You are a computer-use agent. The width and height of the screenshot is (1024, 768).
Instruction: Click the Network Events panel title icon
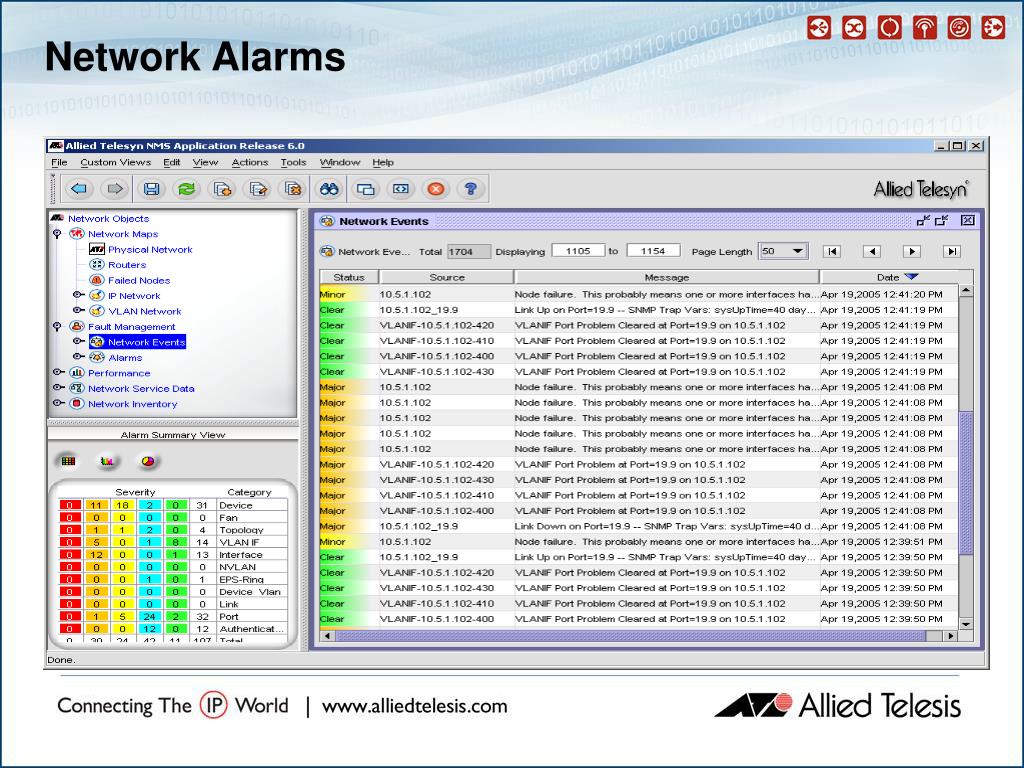(x=327, y=221)
